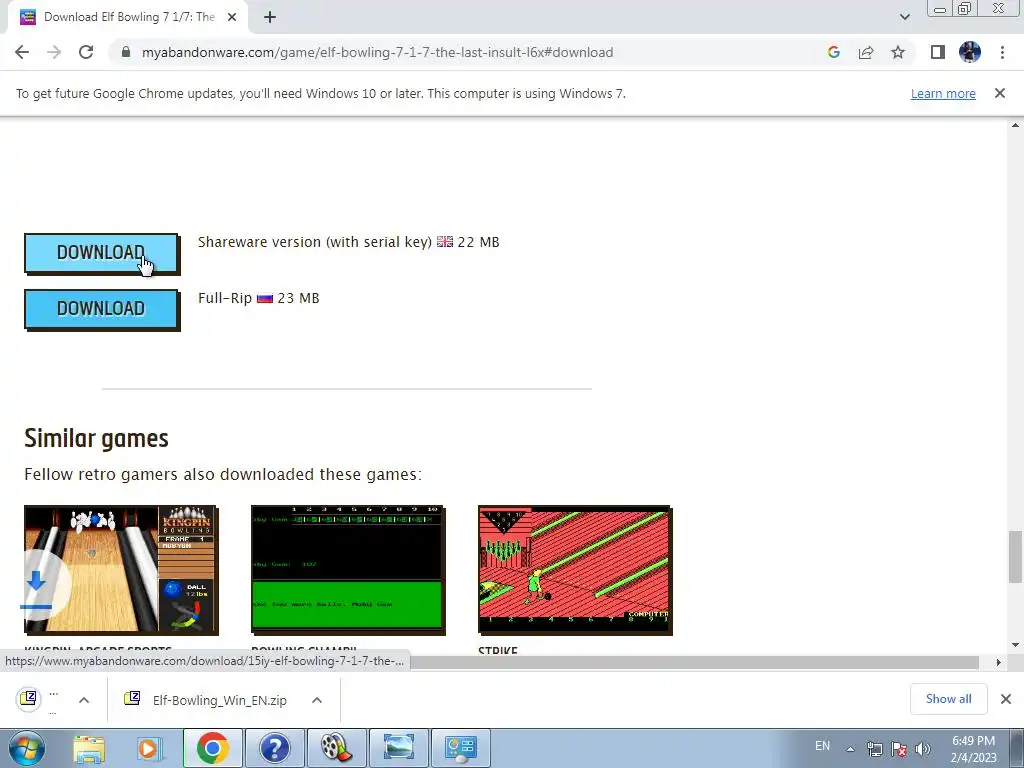Expand options for Elf-Bowling_Win_EN.zip
The image size is (1024, 768).
[317, 700]
